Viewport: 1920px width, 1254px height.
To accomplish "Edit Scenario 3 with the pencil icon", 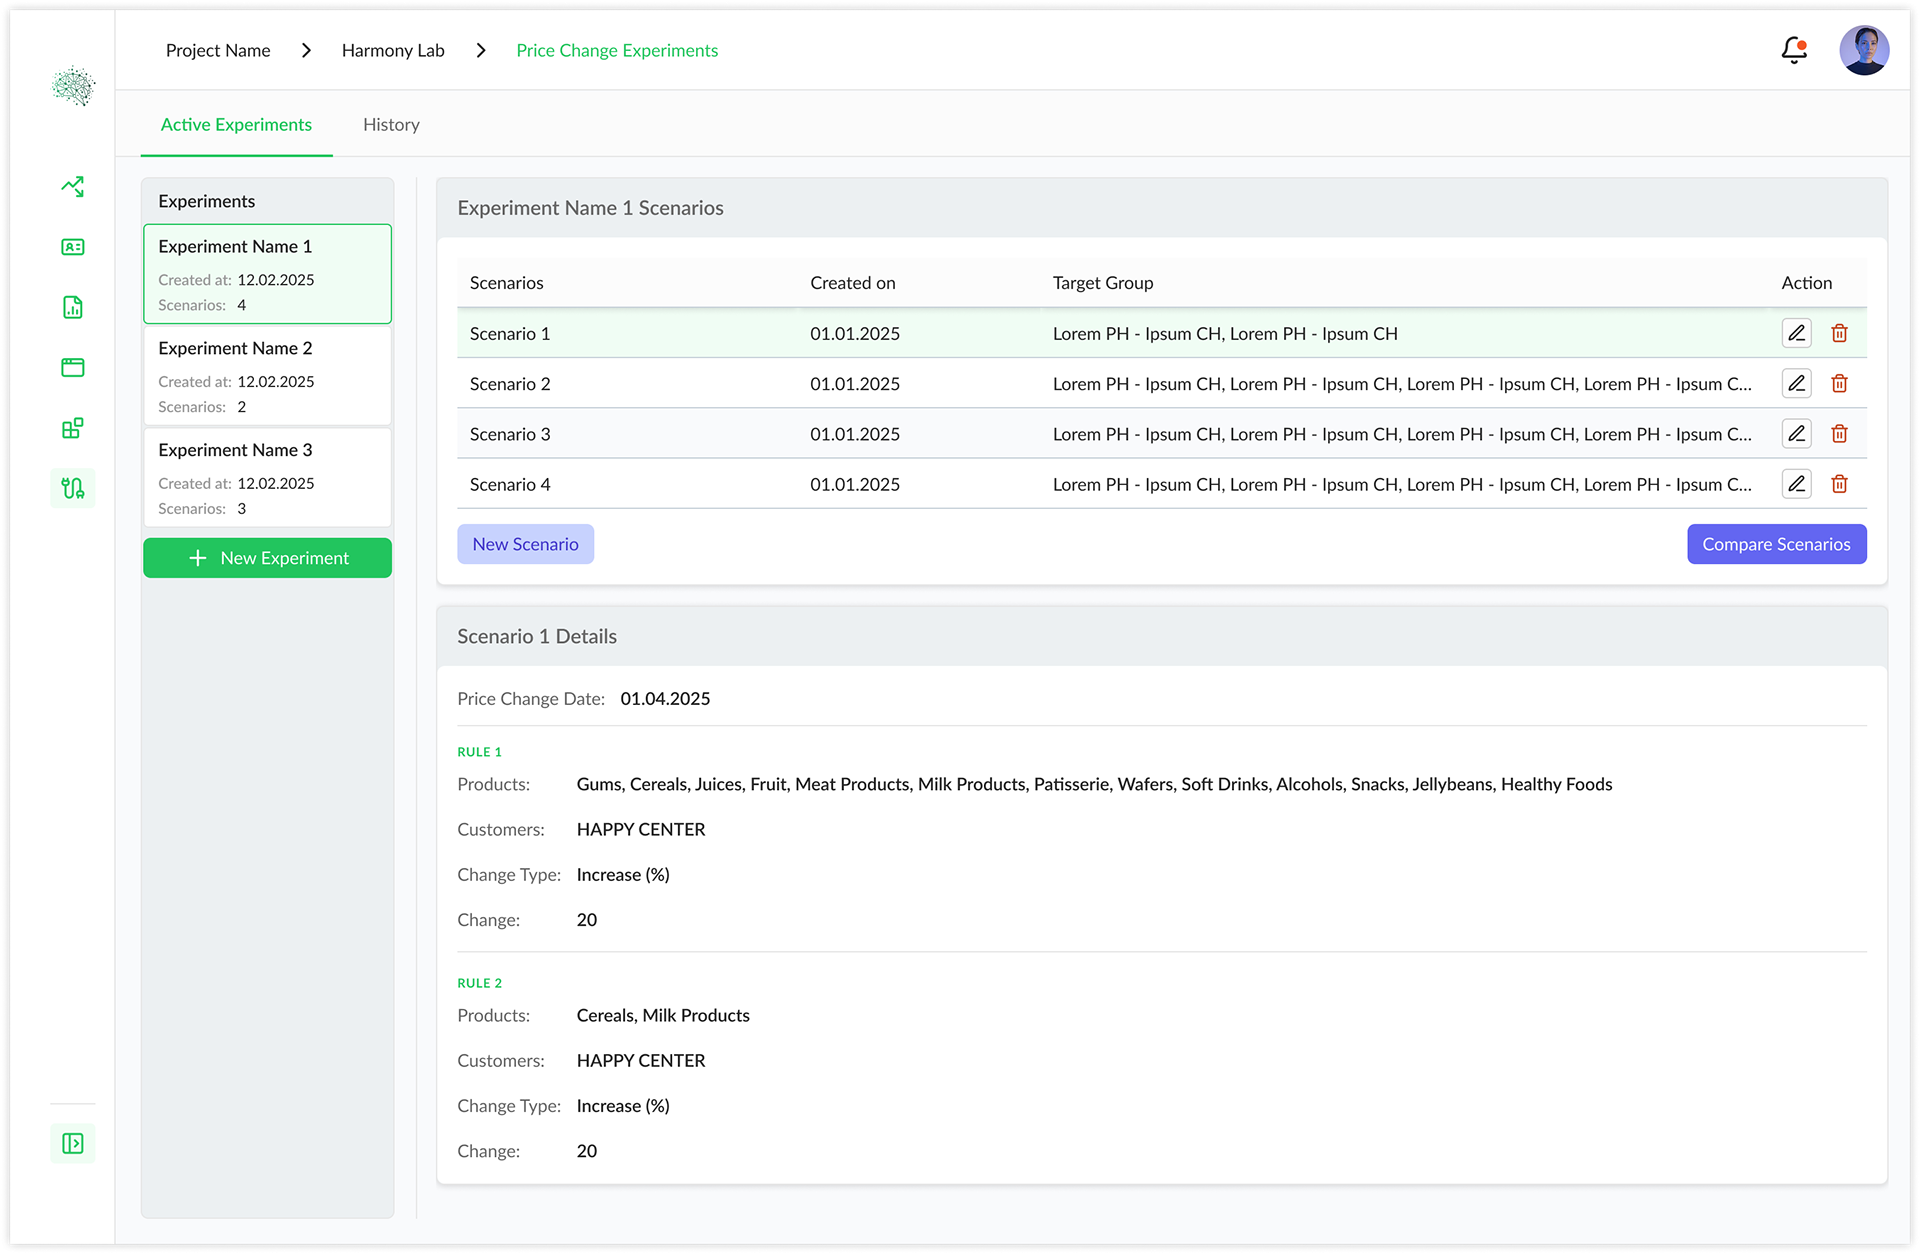I will pyautogui.click(x=1796, y=433).
